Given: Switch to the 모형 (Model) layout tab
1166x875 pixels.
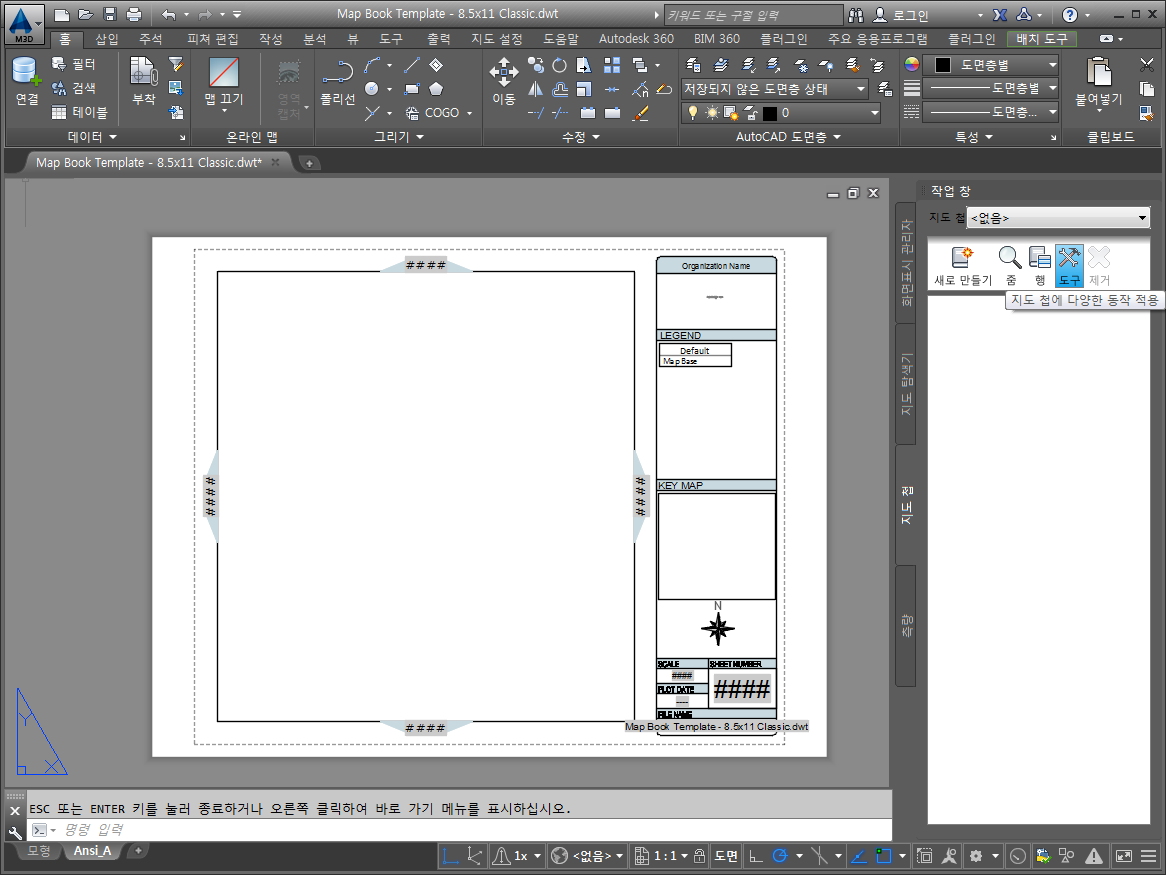Looking at the screenshot, I should coord(38,851).
